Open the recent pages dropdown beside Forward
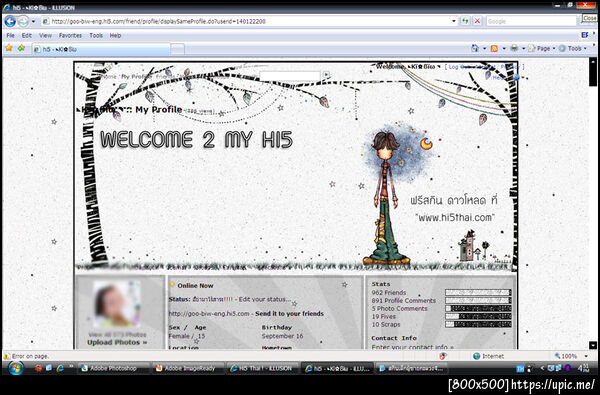 point(33,21)
